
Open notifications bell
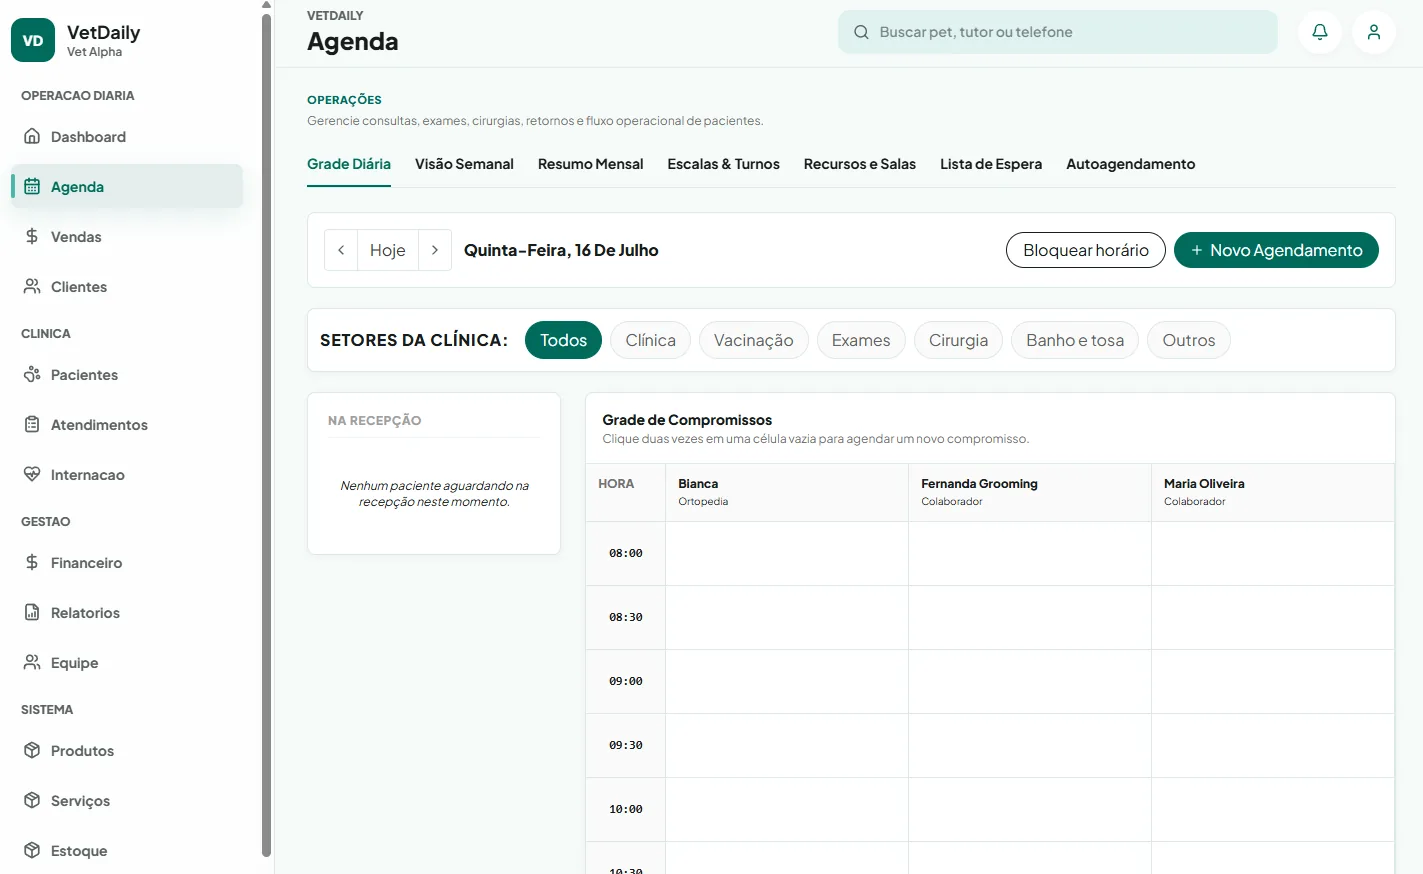pyautogui.click(x=1320, y=32)
